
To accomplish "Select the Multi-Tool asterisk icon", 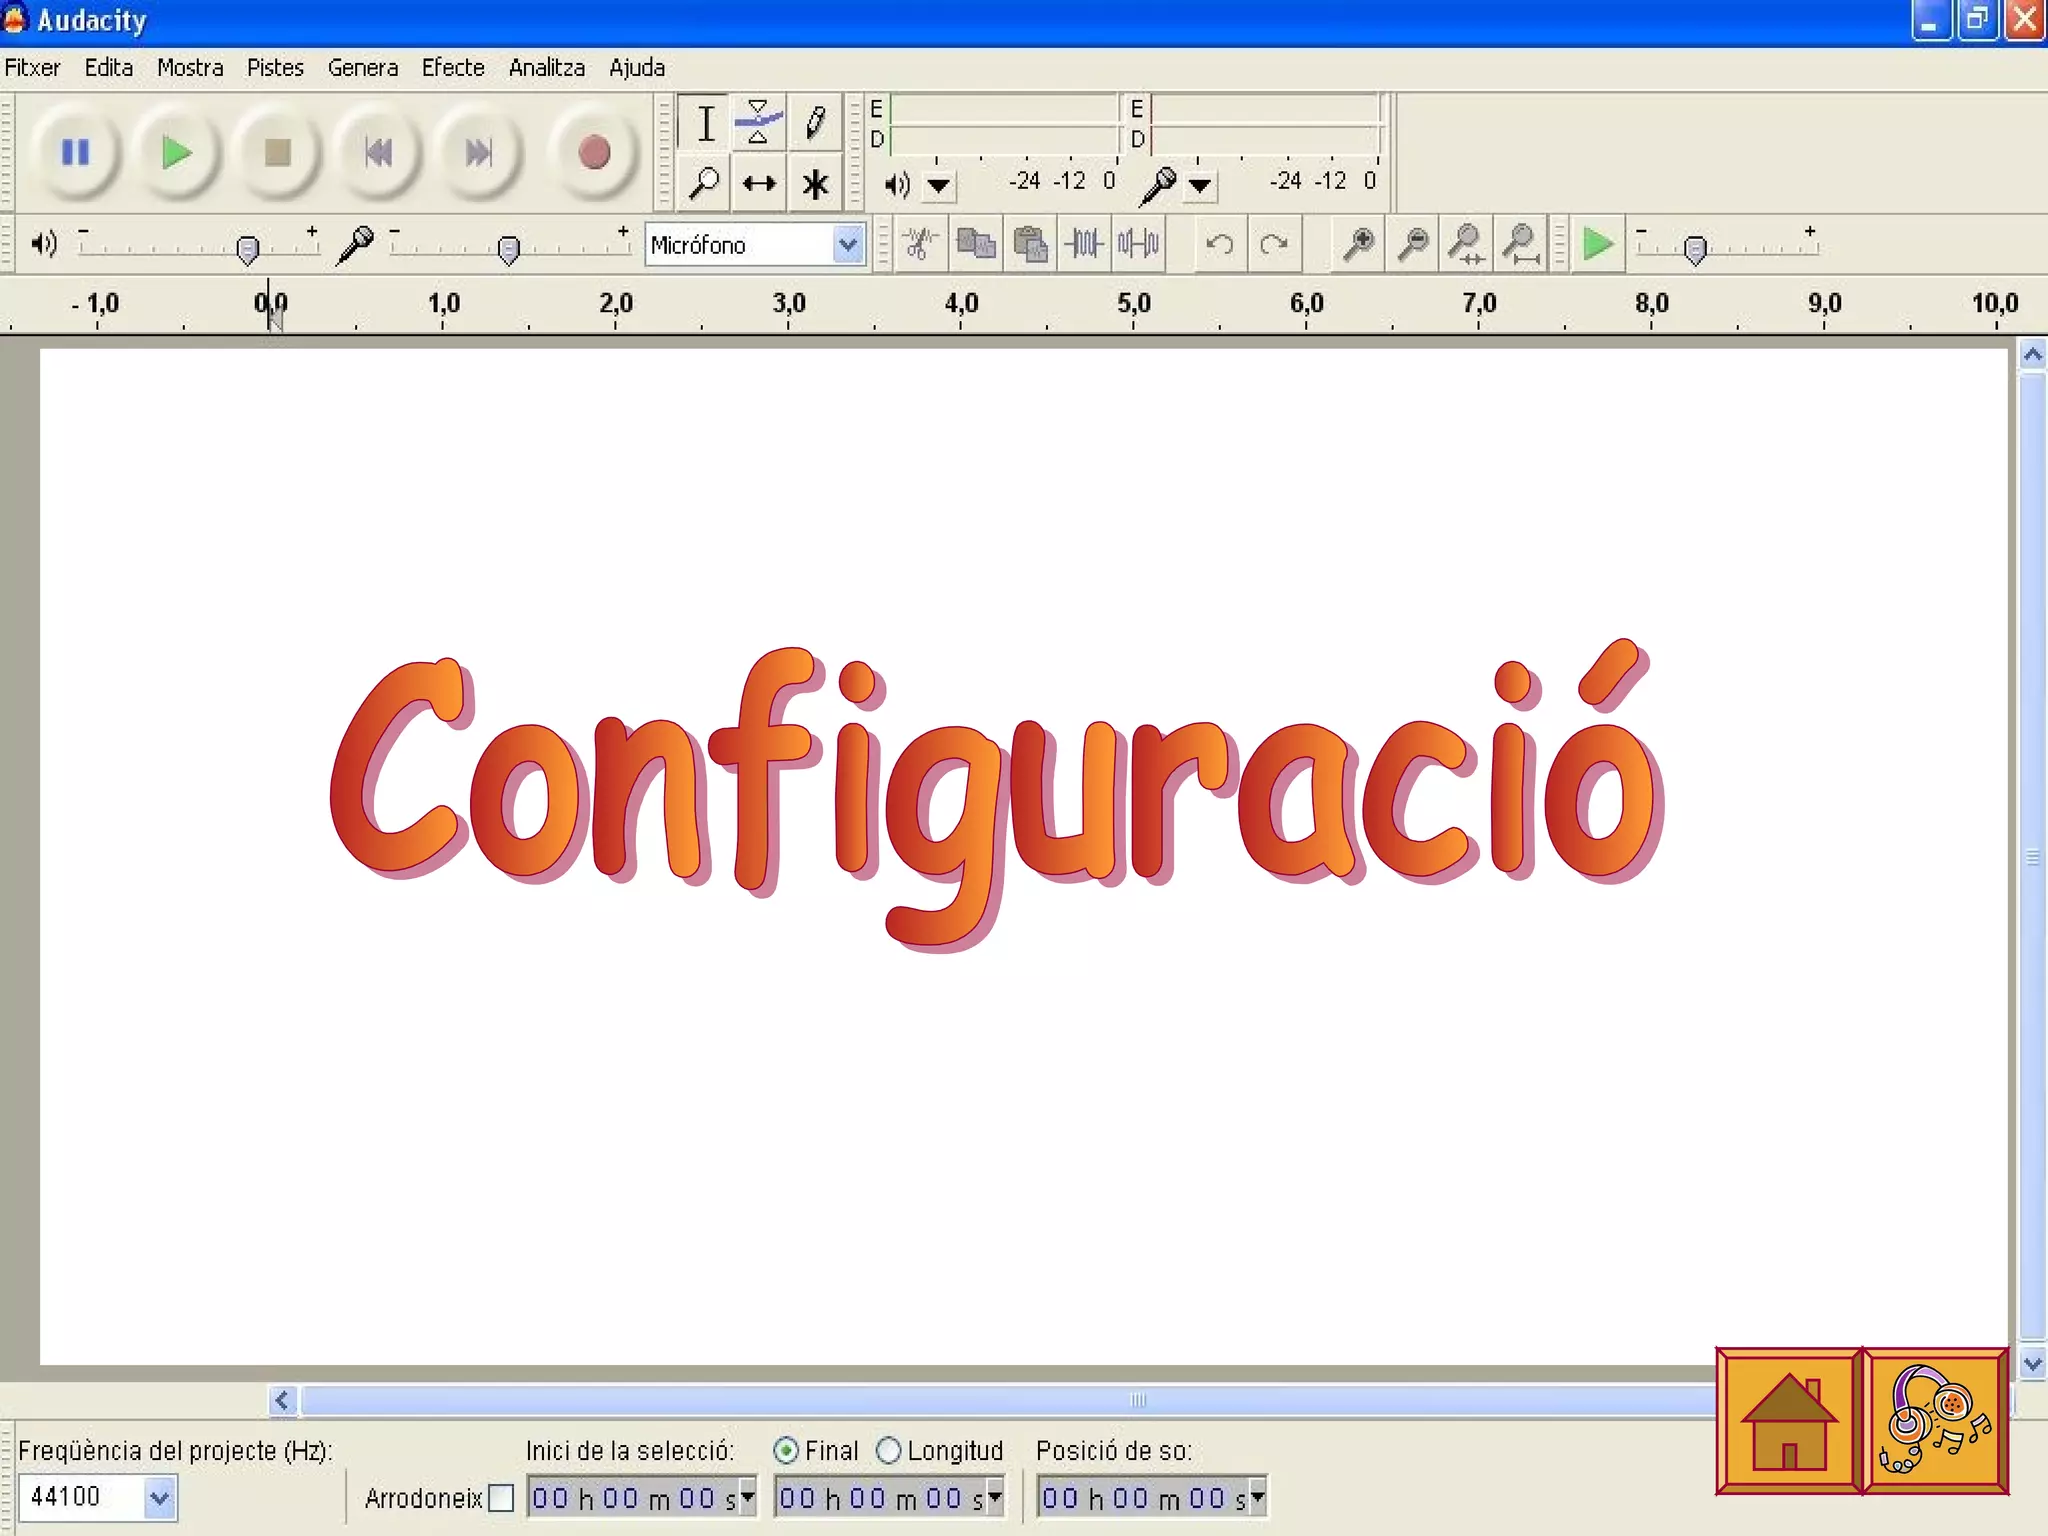I will click(x=815, y=184).
